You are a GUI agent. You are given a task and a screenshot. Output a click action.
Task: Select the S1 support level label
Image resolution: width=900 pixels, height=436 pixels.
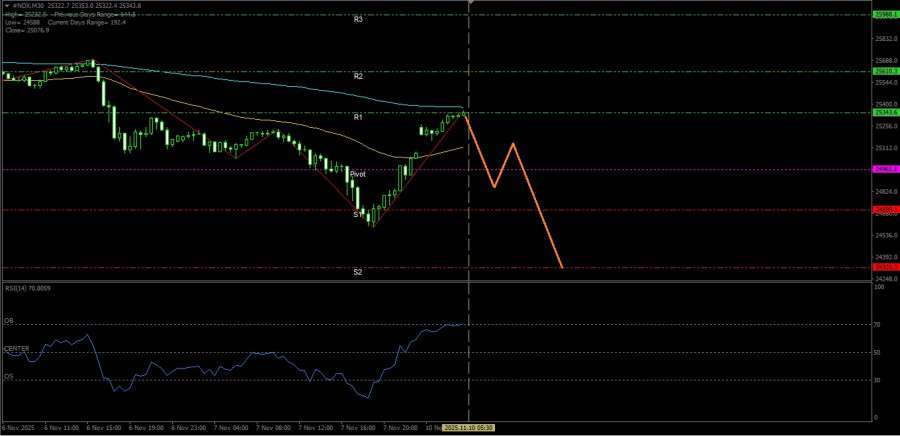(357, 214)
